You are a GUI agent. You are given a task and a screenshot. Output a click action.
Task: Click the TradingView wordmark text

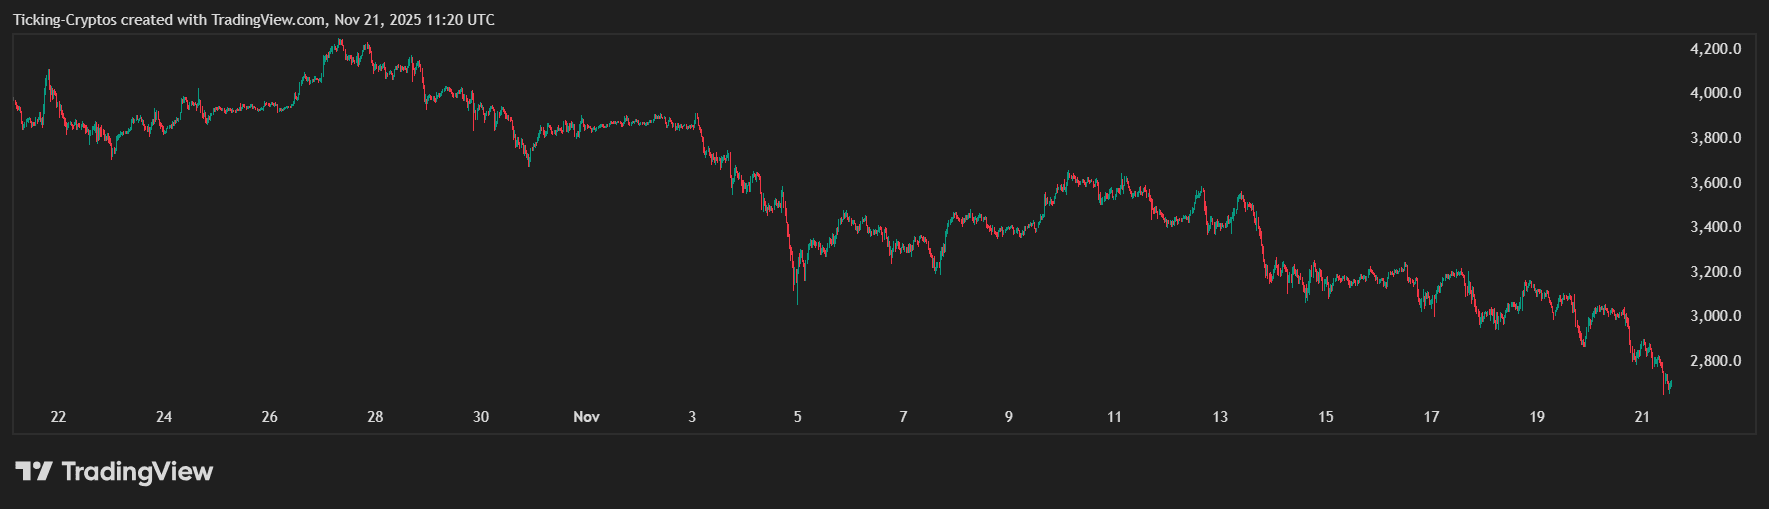point(137,471)
